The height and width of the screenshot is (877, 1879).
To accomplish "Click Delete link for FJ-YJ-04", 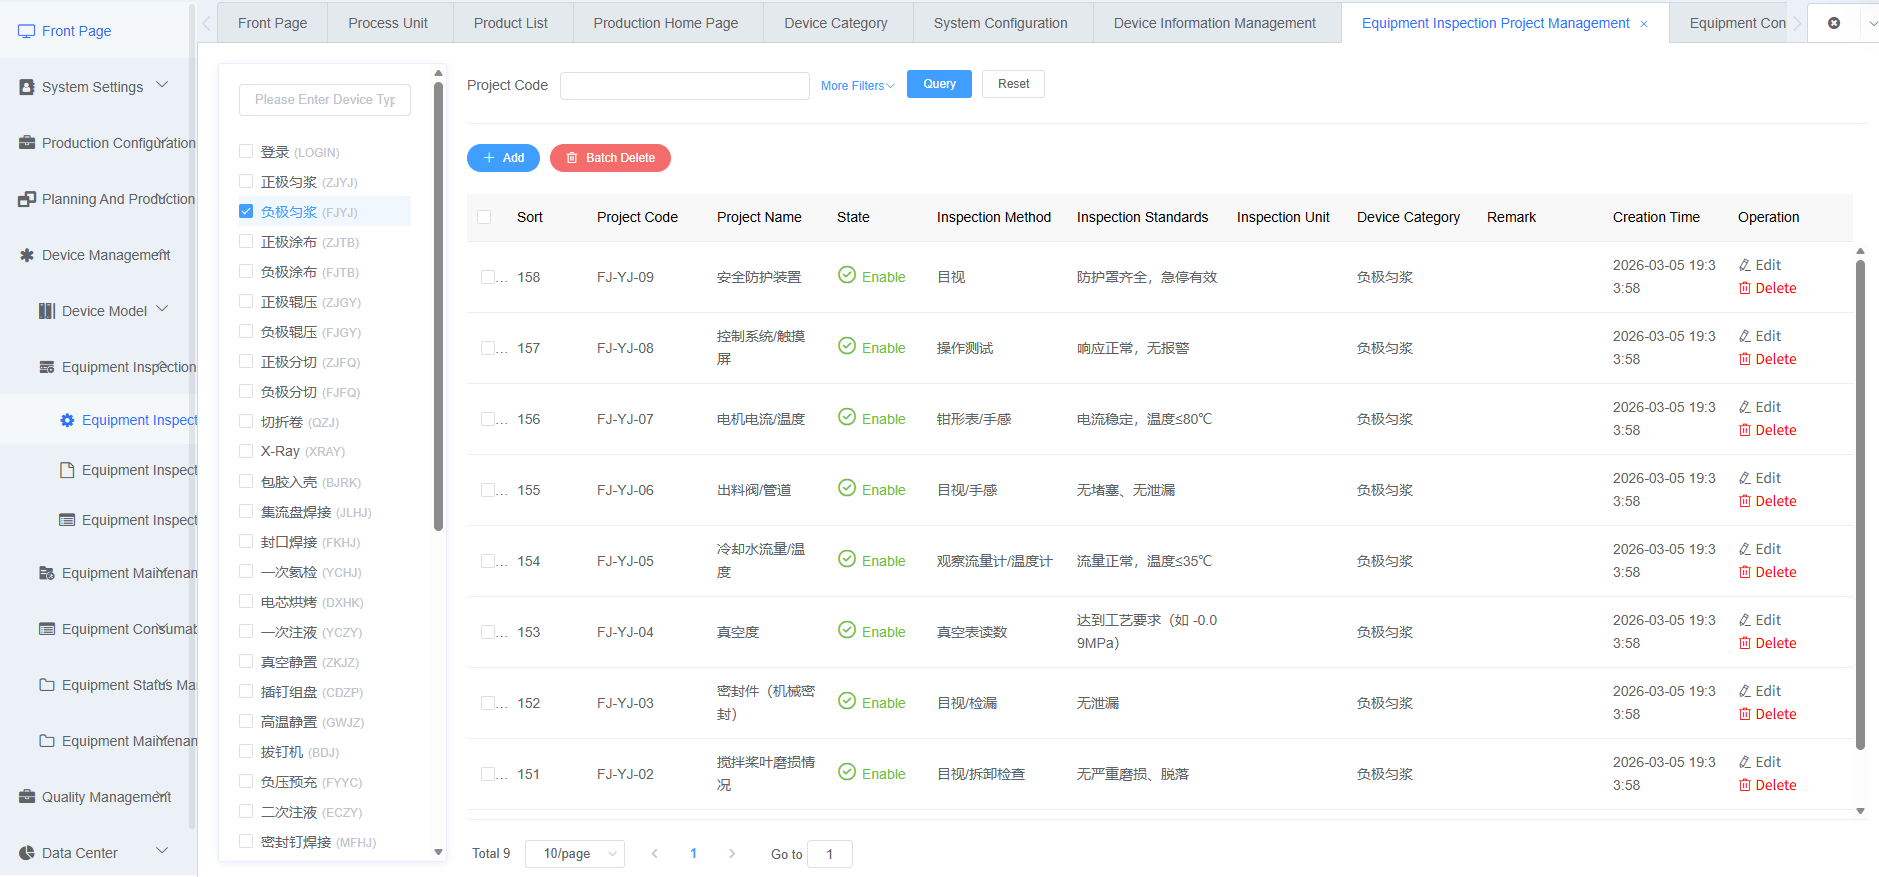I will (1767, 643).
